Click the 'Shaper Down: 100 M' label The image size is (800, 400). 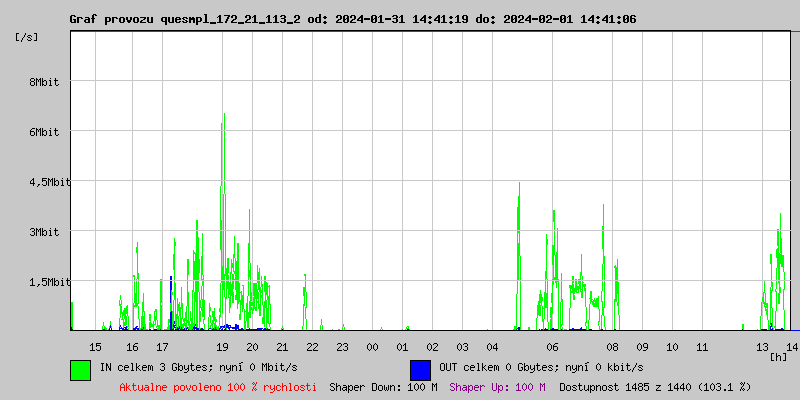click(x=383, y=386)
